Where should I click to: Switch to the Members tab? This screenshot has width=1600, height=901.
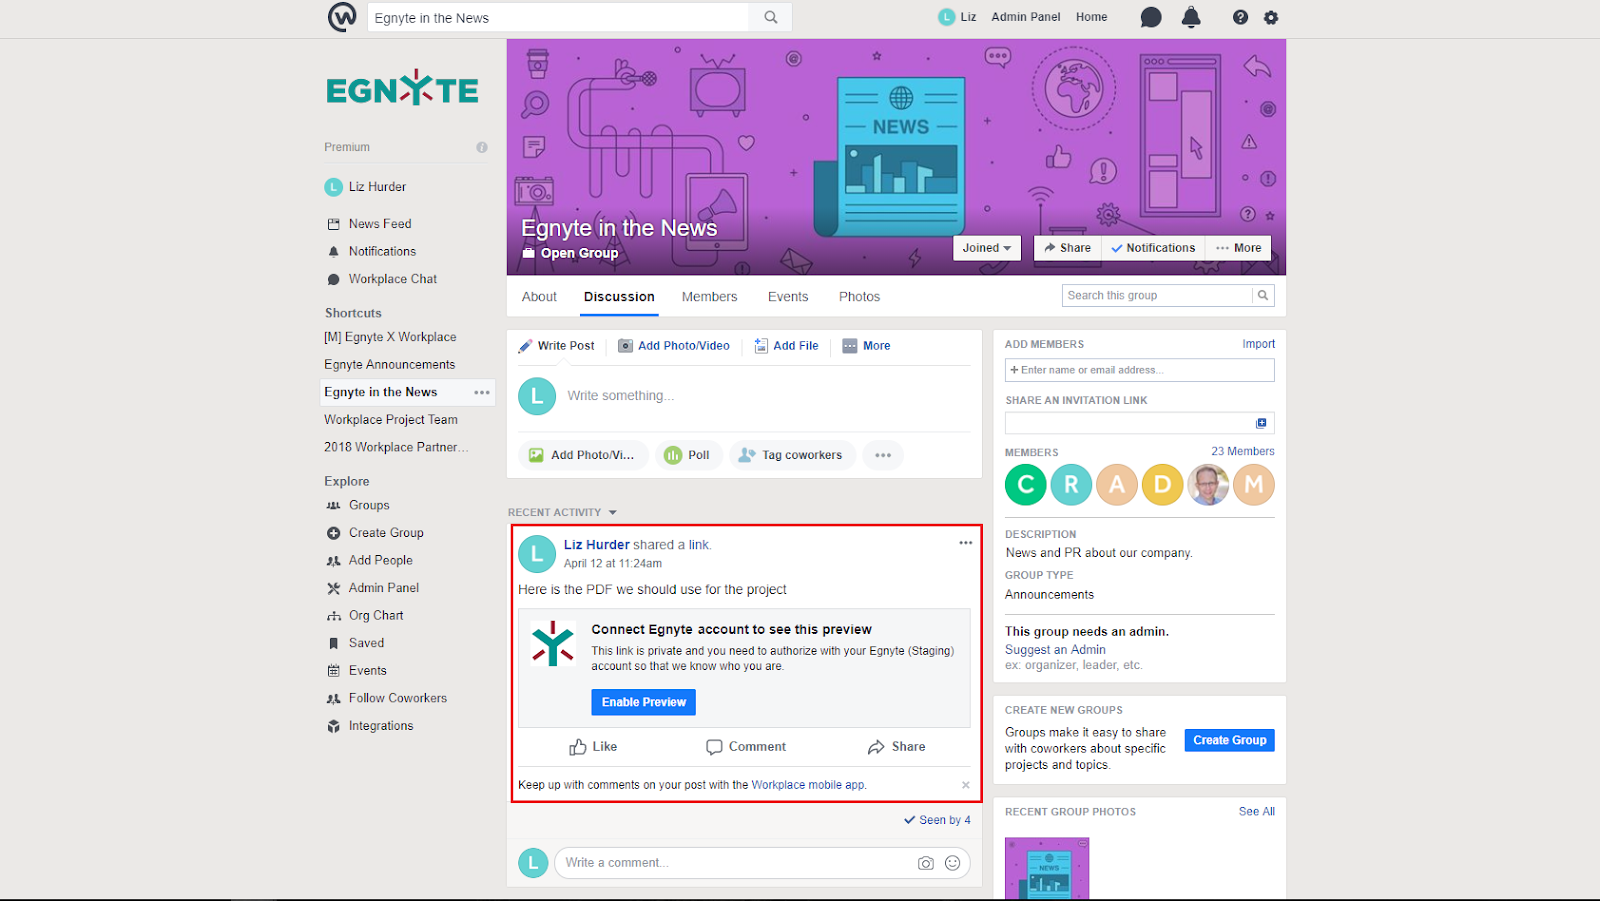click(709, 297)
